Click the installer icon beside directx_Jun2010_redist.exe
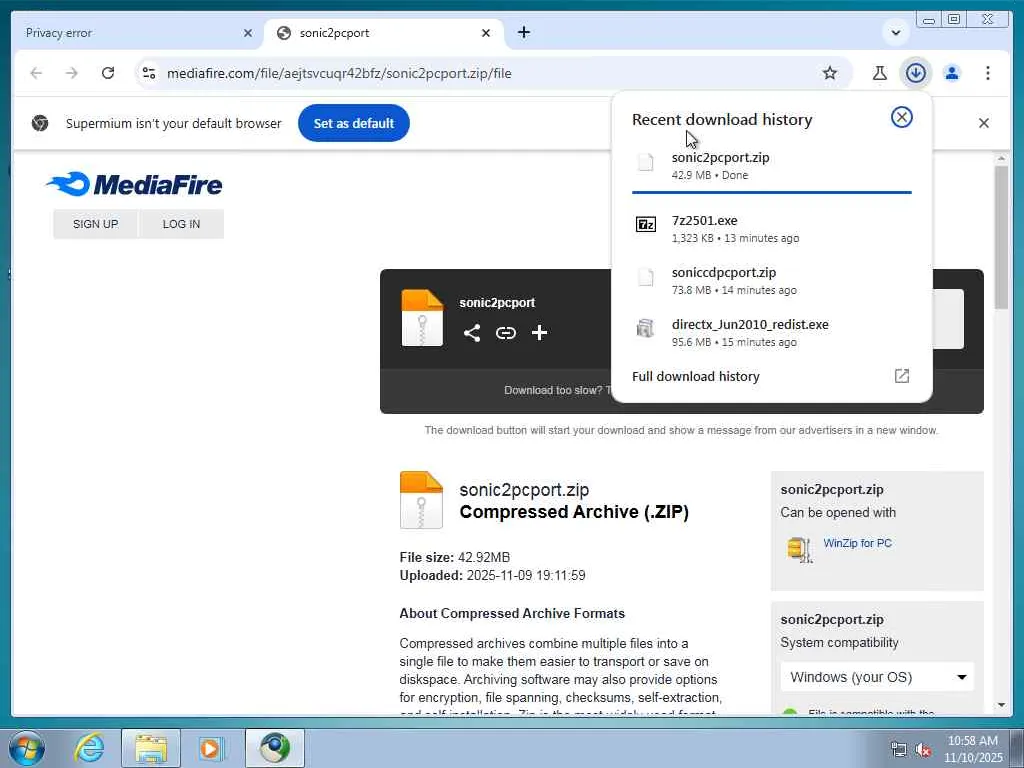The height and width of the screenshot is (768, 1024). [x=645, y=328]
